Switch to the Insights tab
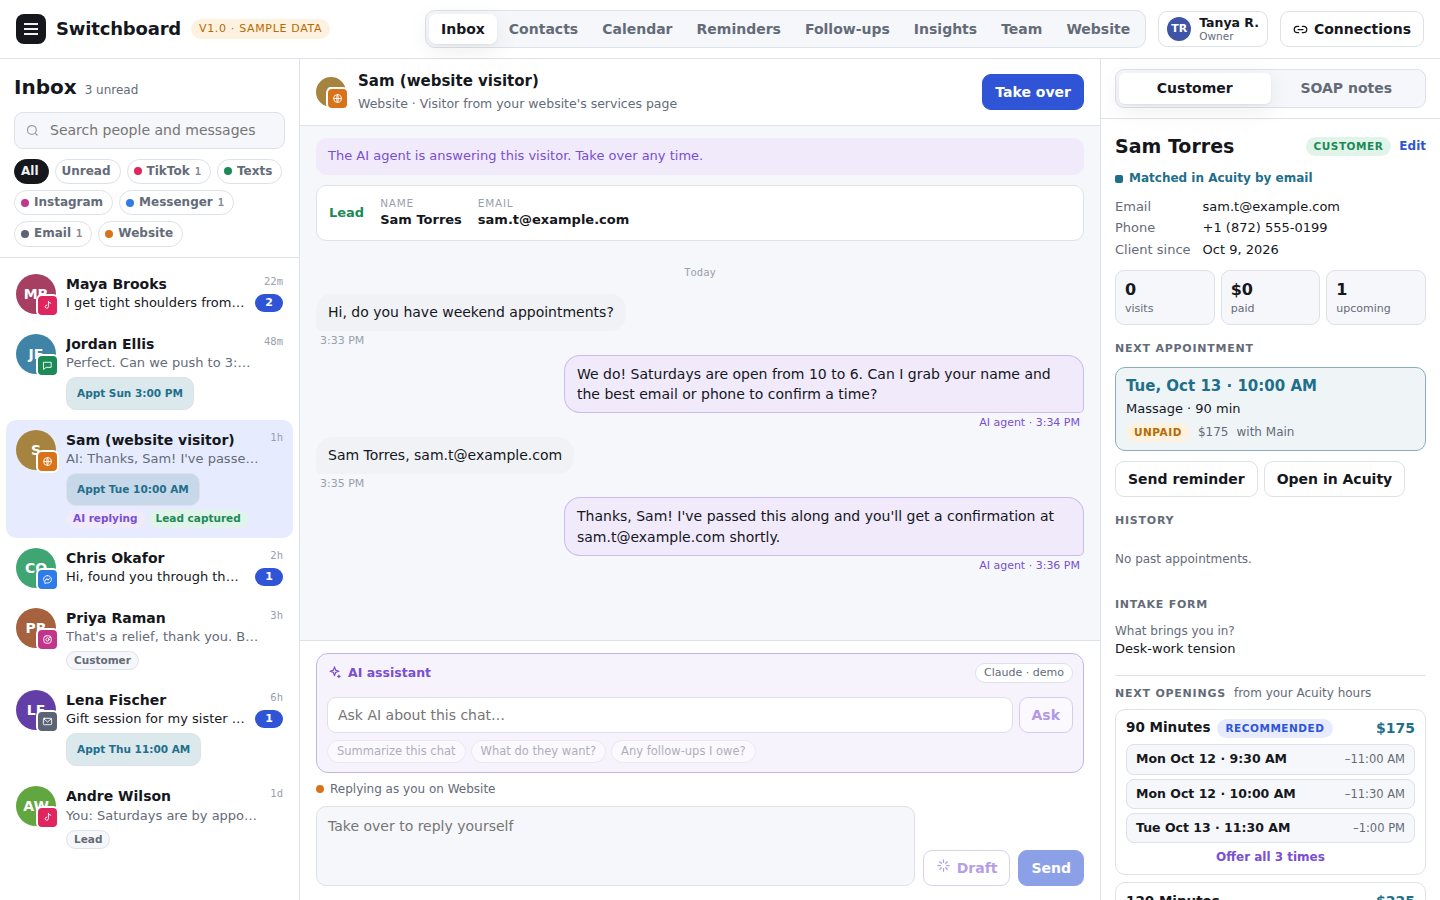The height and width of the screenshot is (900, 1440). tap(945, 29)
